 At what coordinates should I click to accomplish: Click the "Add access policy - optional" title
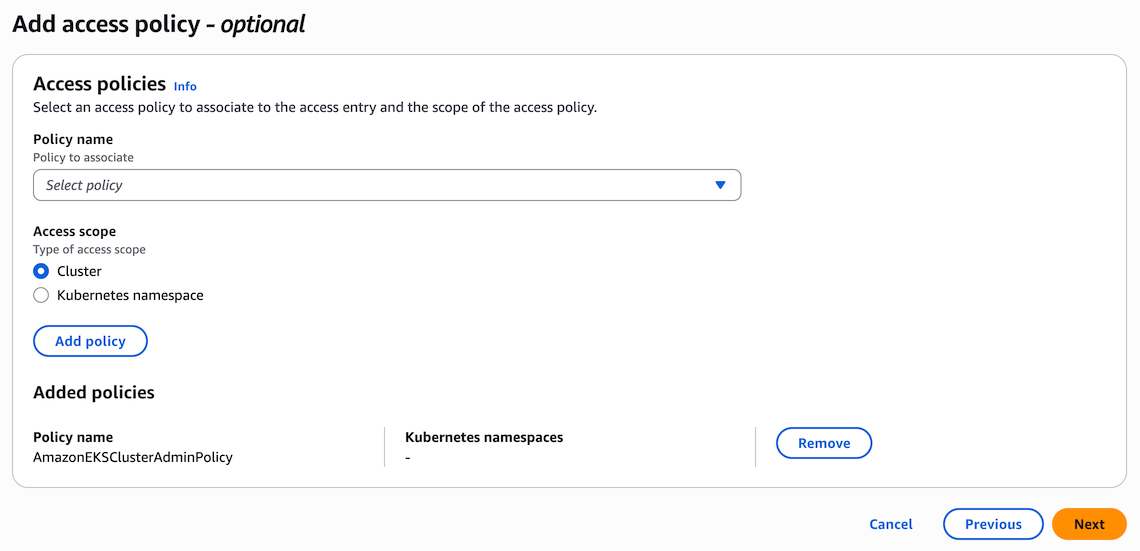[x=159, y=24]
